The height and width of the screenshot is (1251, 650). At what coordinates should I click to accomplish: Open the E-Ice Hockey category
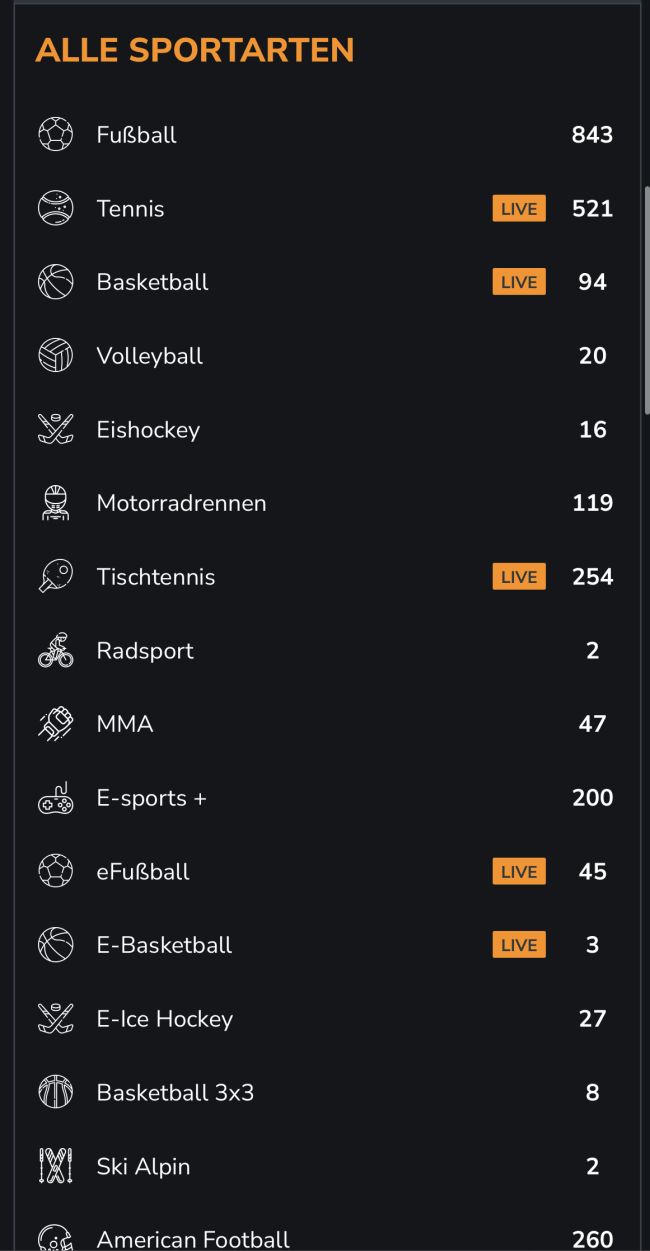[165, 1019]
